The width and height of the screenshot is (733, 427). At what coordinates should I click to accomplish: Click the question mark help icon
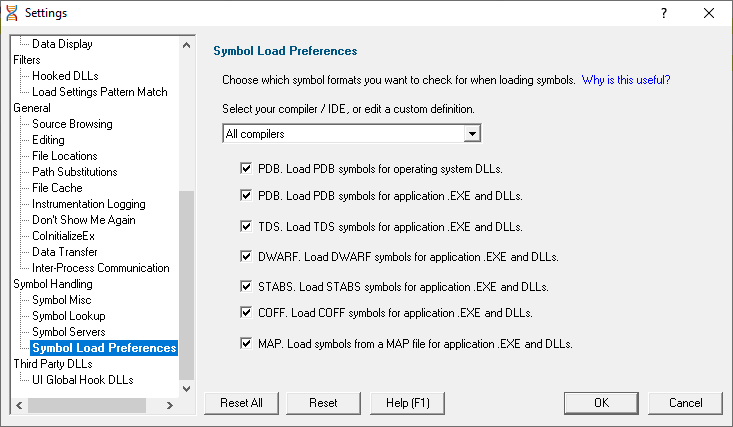click(x=664, y=13)
